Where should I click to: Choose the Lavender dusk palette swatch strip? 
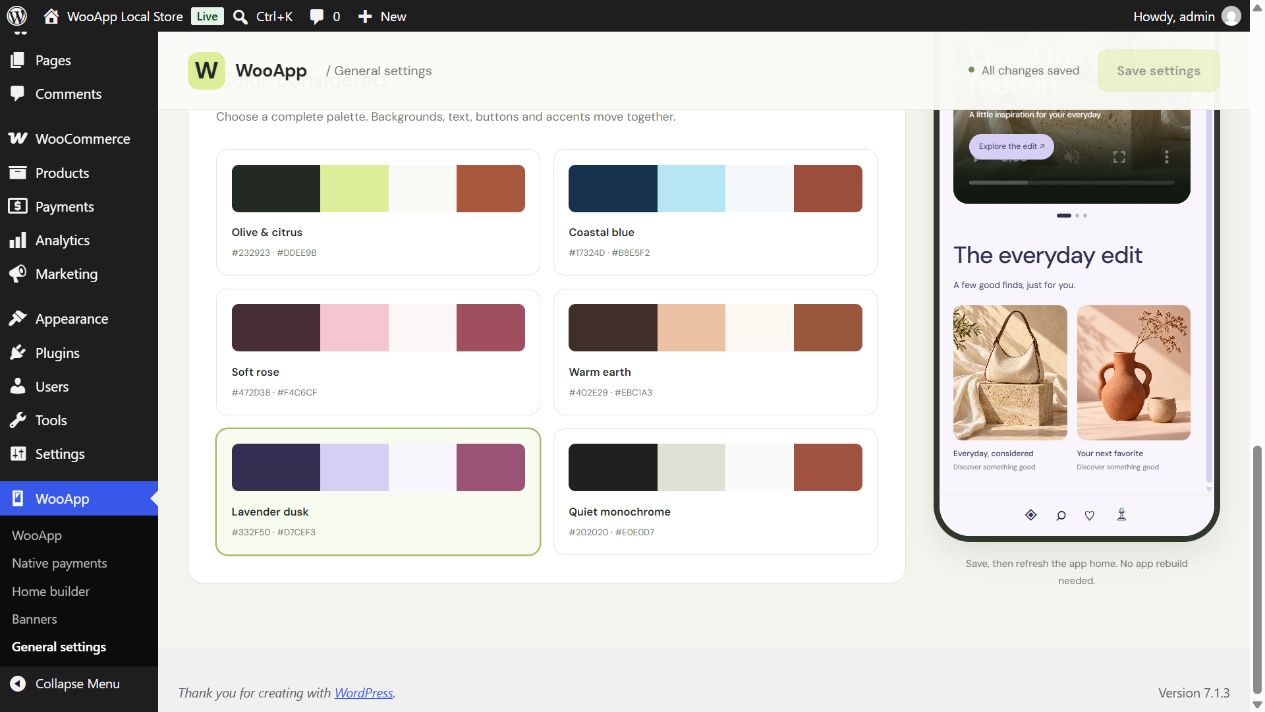378,467
